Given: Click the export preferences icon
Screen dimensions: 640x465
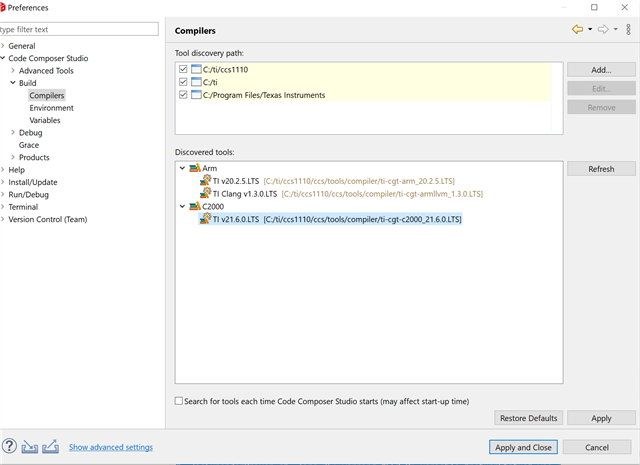Looking at the screenshot, I should click(51, 446).
